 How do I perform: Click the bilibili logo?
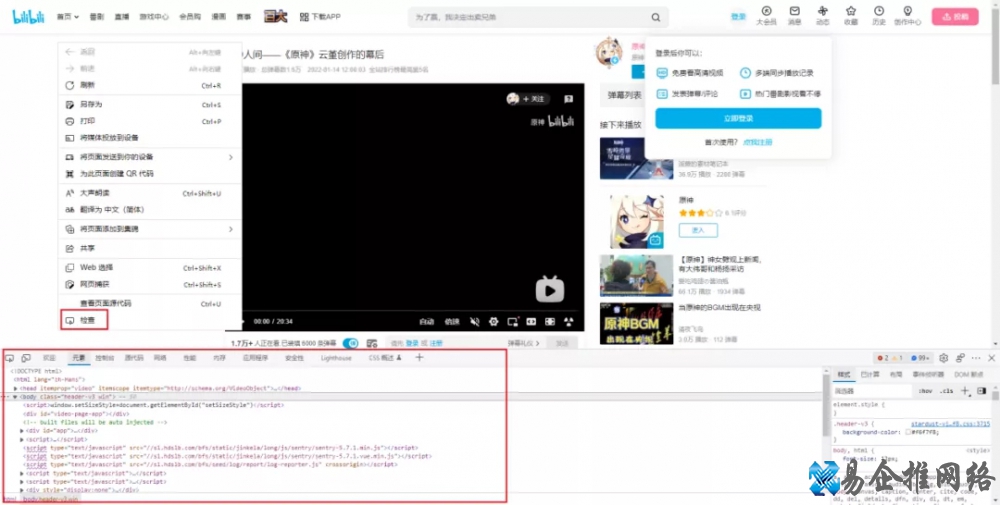point(28,17)
